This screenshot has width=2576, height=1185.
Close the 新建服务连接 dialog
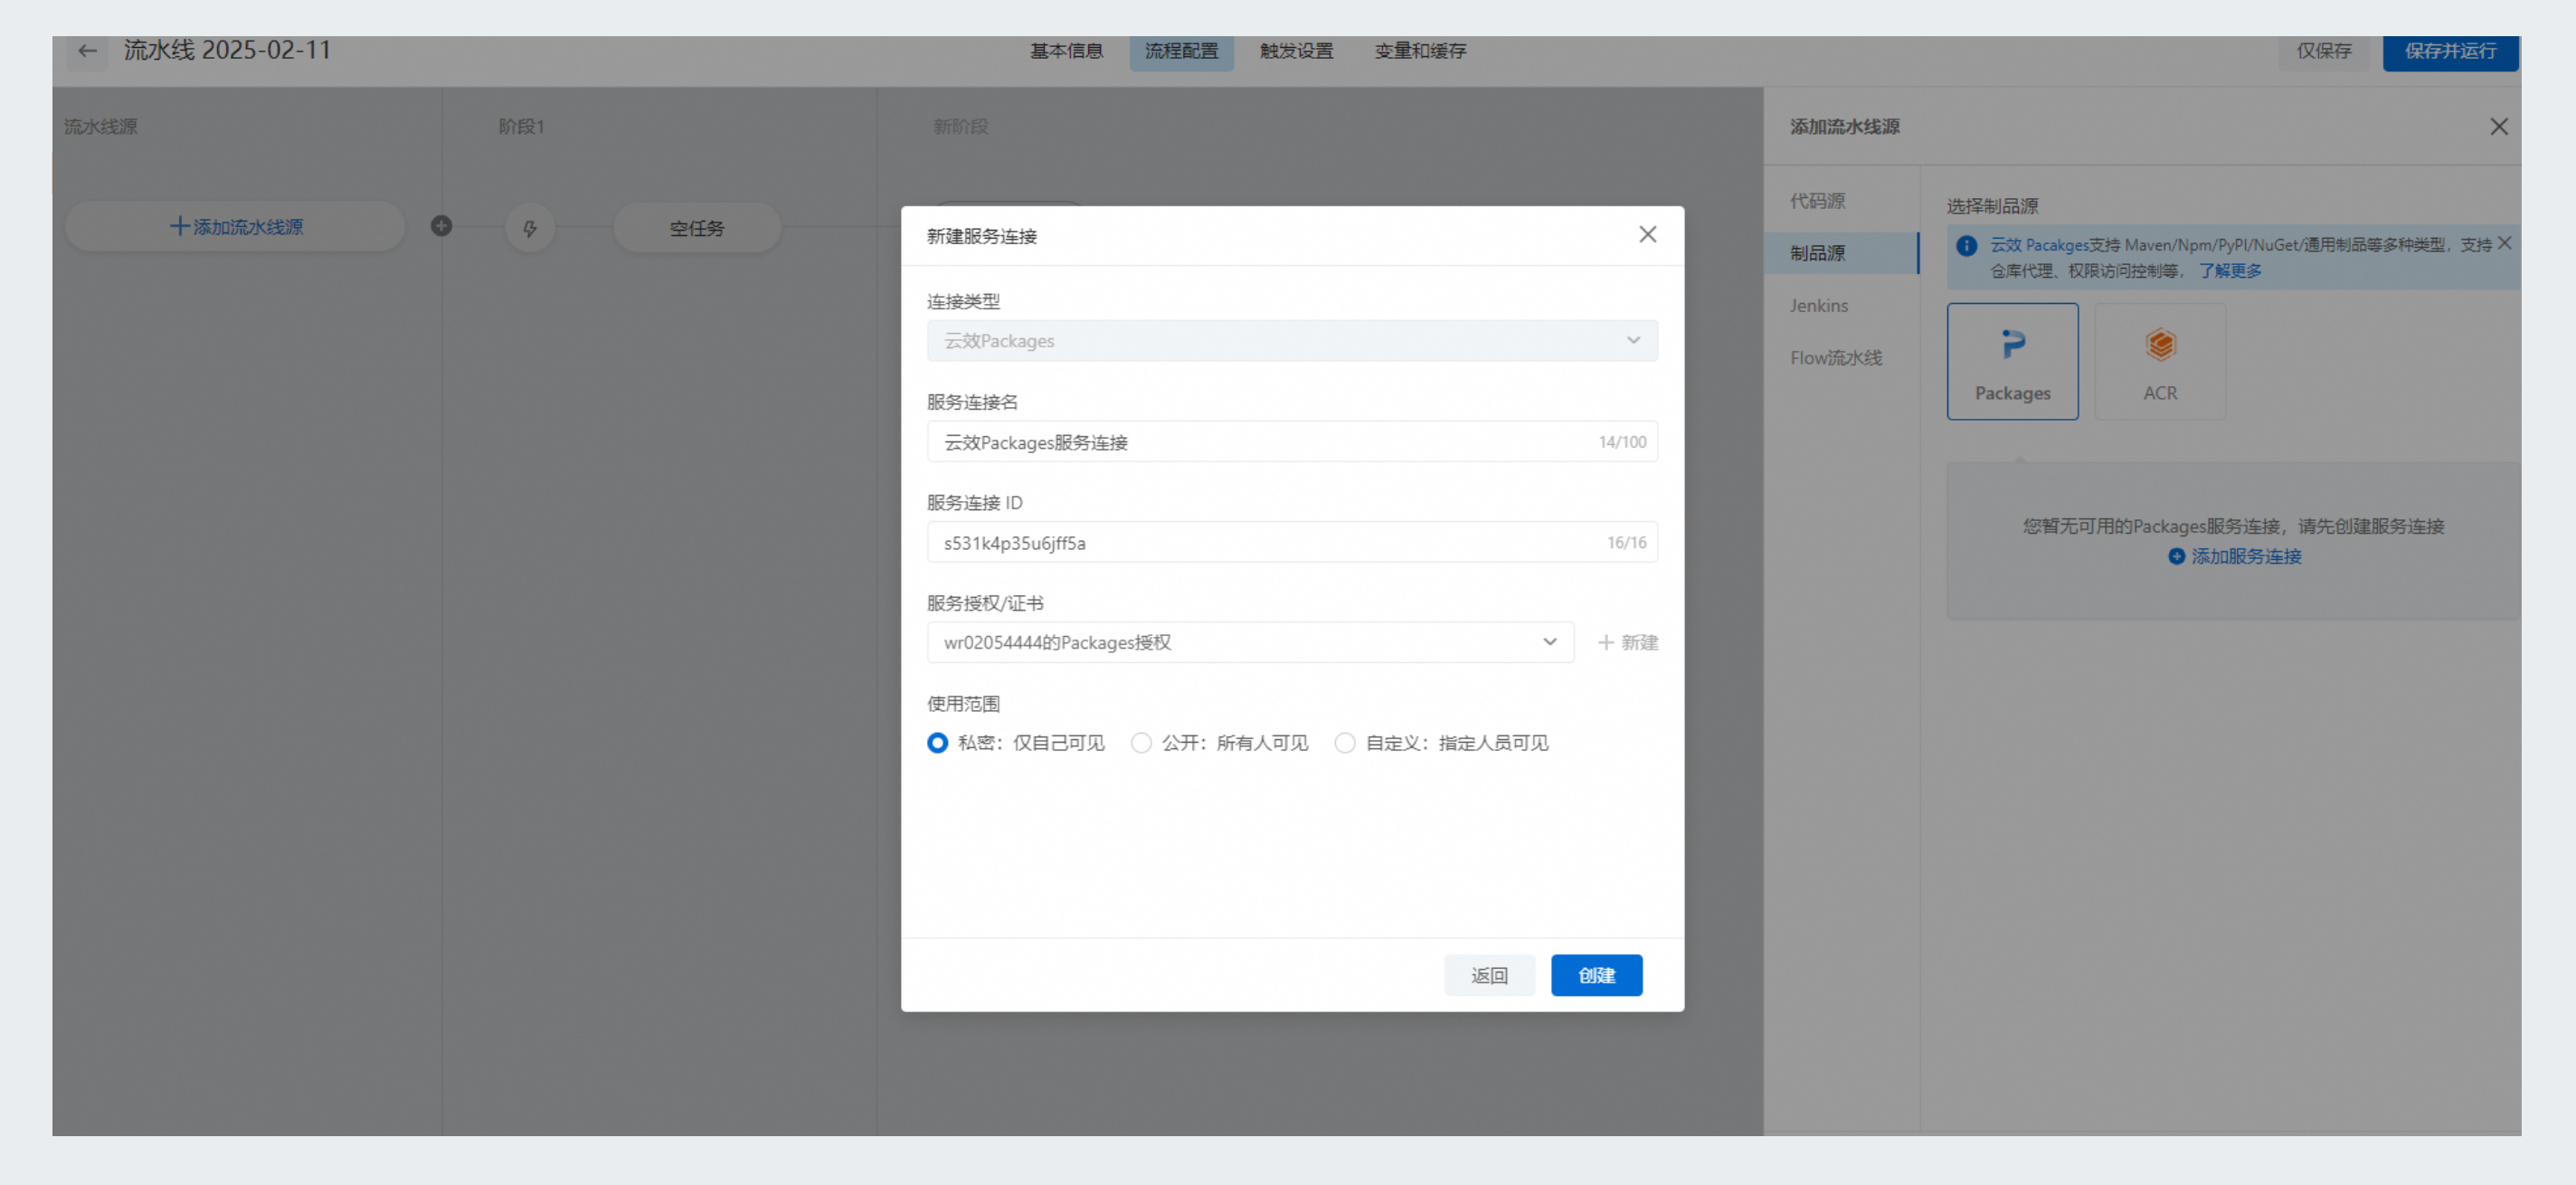click(x=1647, y=234)
